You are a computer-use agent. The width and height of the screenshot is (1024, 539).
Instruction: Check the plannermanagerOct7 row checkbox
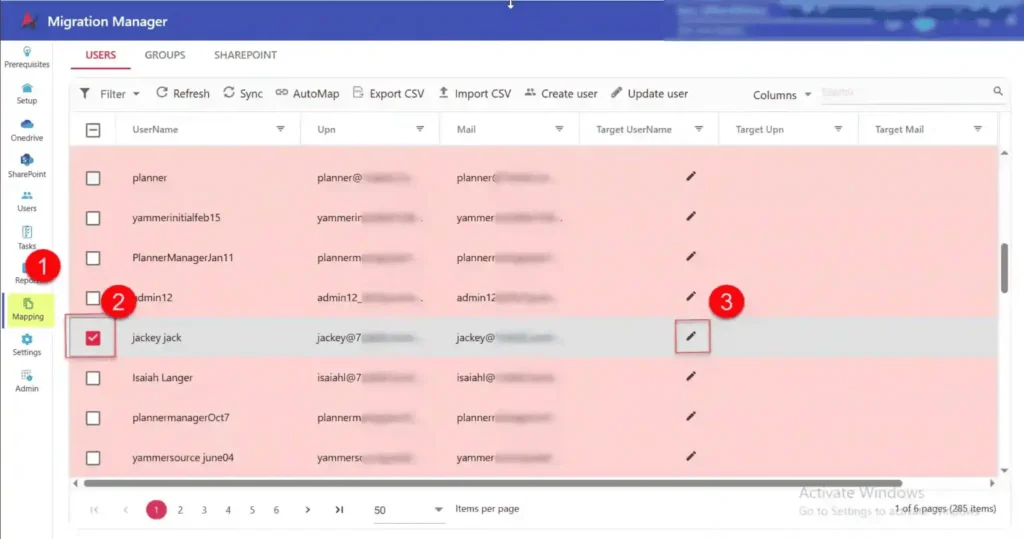(93, 418)
